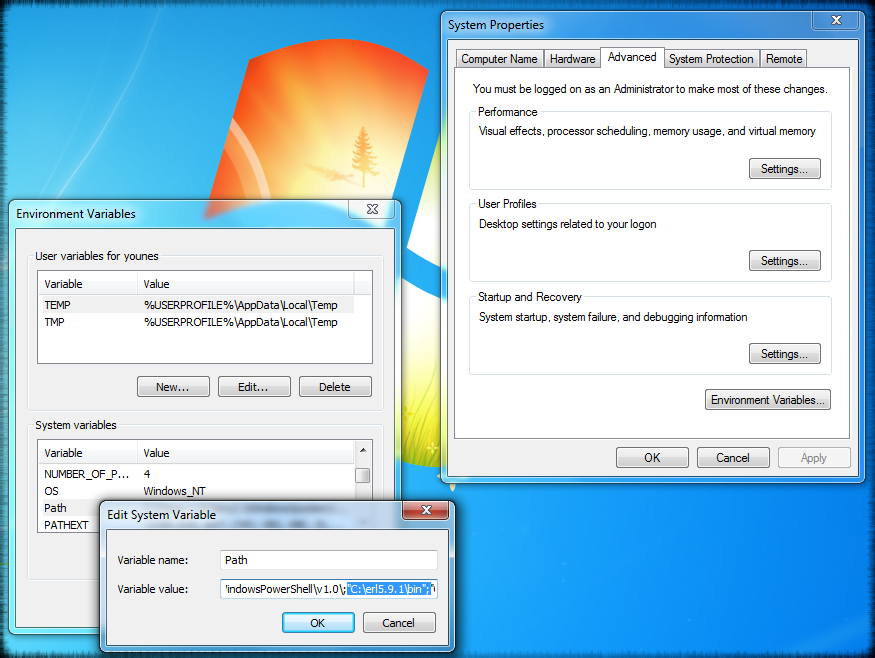Screen dimensions: 875x658
Task: Select the NUMBER_OF_P... system variable
Action: (x=196, y=474)
